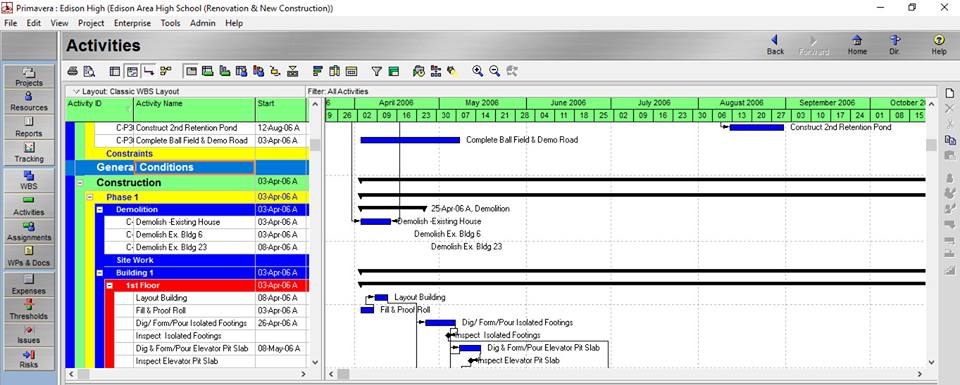
Task: Collapse the Building 1 group
Action: pos(99,272)
